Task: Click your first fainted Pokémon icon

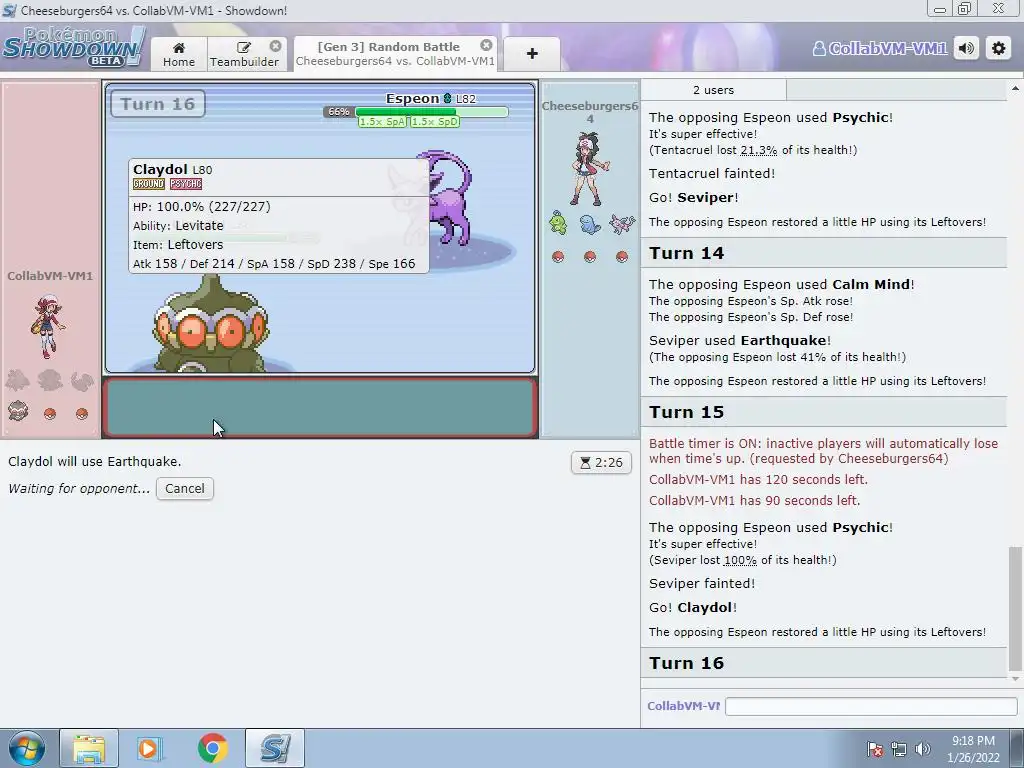Action: point(18,379)
